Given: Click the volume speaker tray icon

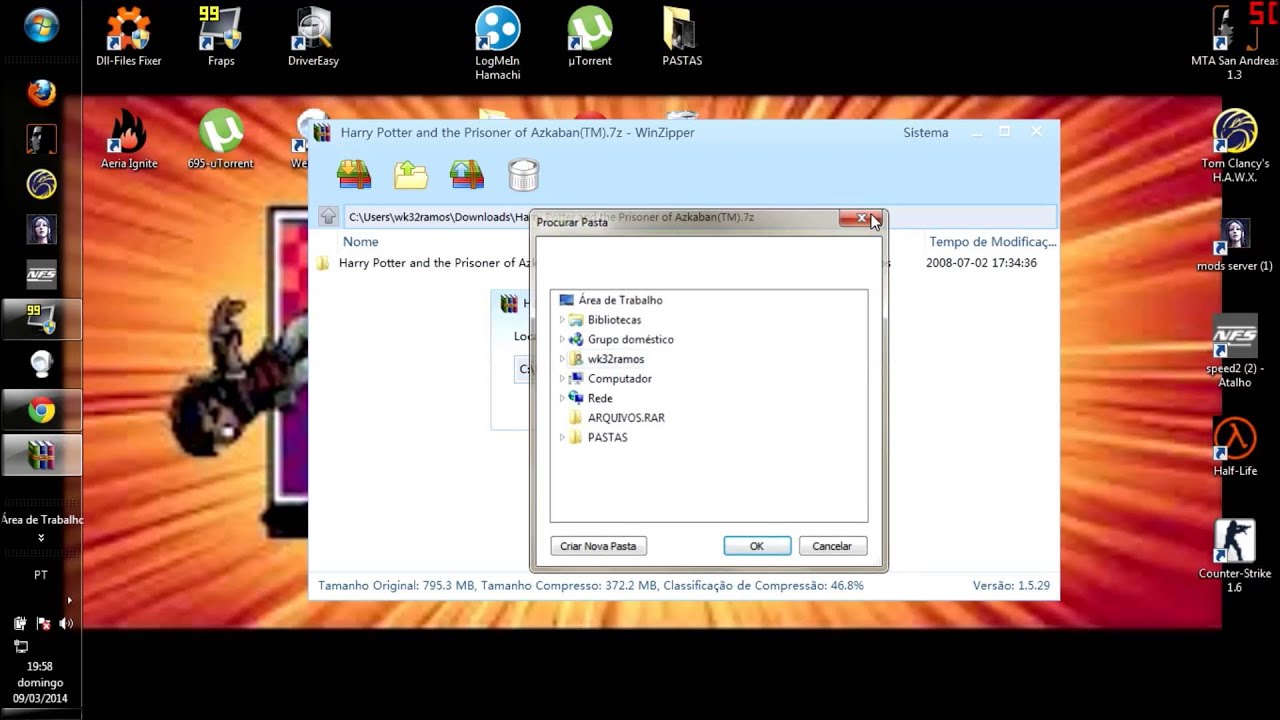Looking at the screenshot, I should click(x=66, y=623).
